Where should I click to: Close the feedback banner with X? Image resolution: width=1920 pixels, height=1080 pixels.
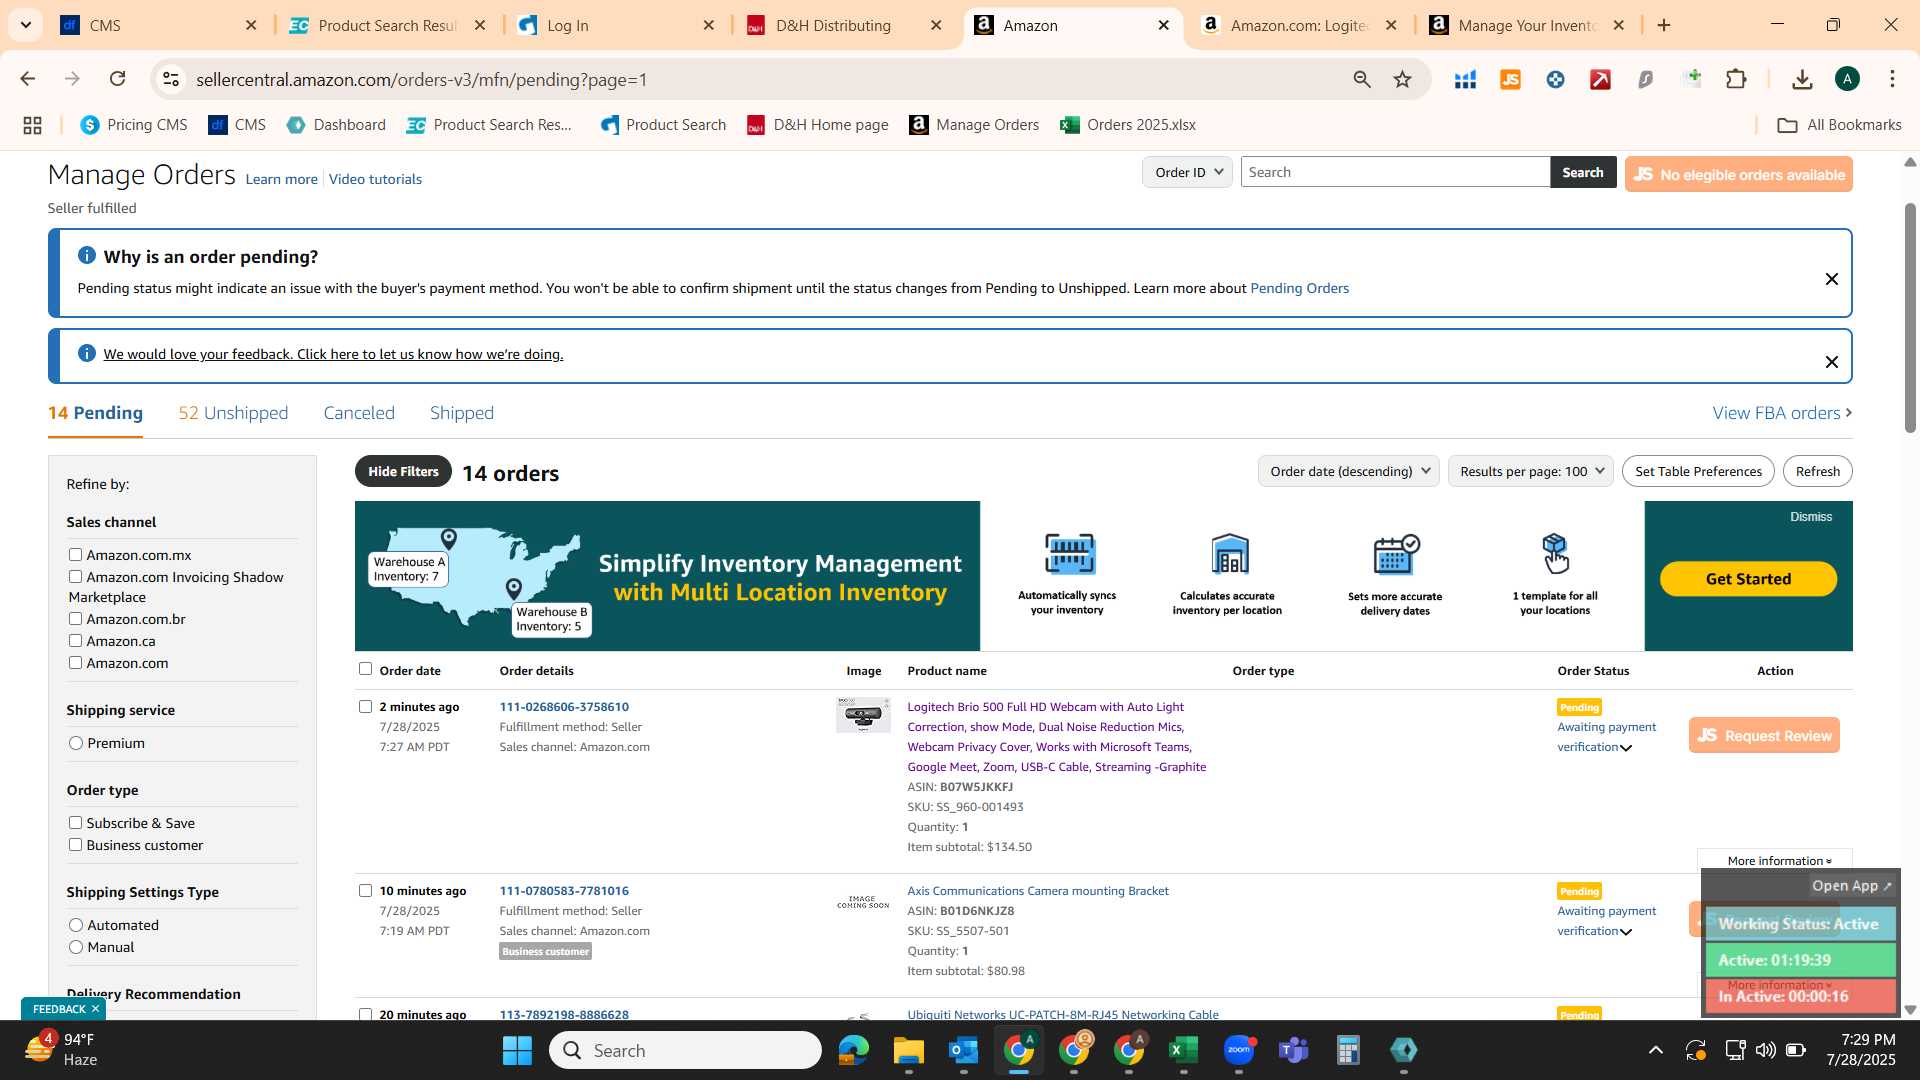pyautogui.click(x=1832, y=362)
